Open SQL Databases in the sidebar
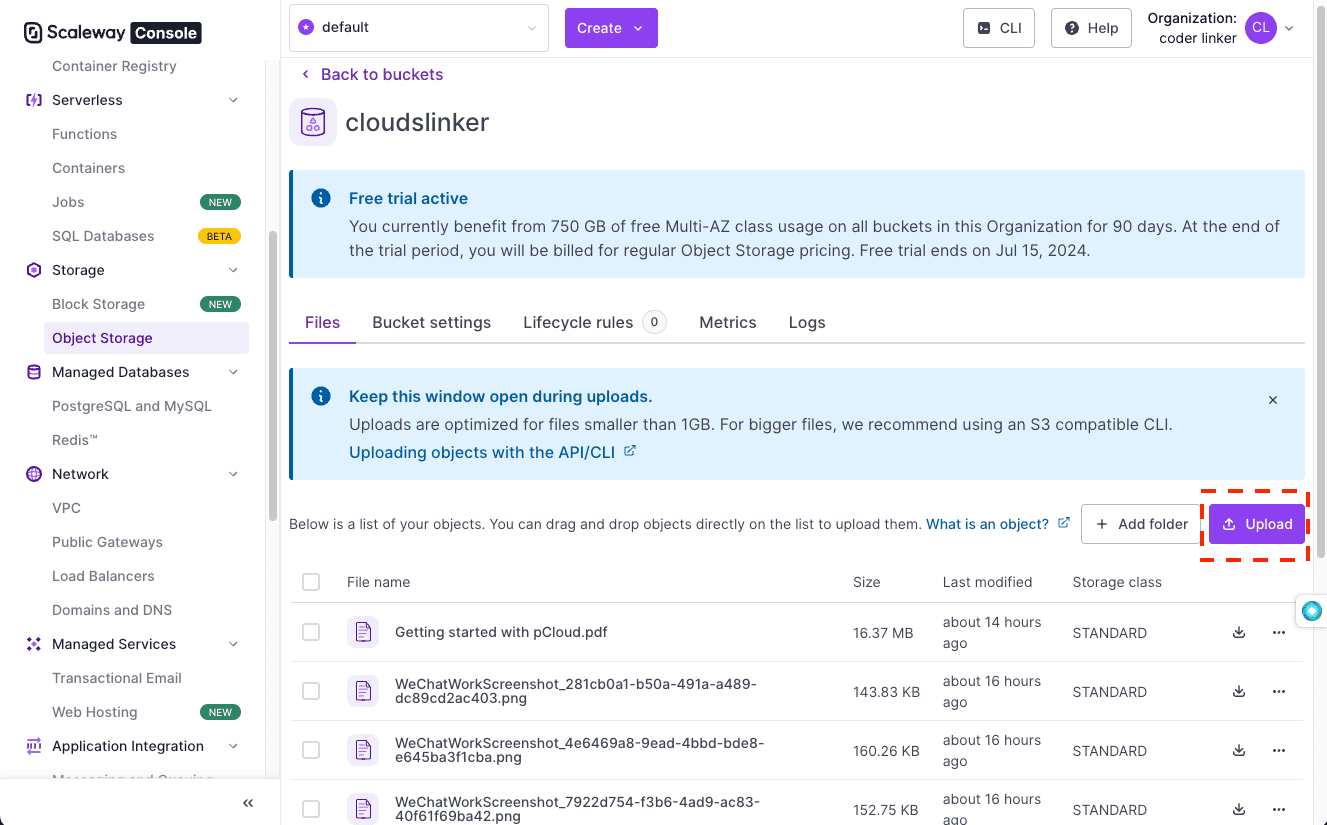1327x825 pixels. coord(103,236)
